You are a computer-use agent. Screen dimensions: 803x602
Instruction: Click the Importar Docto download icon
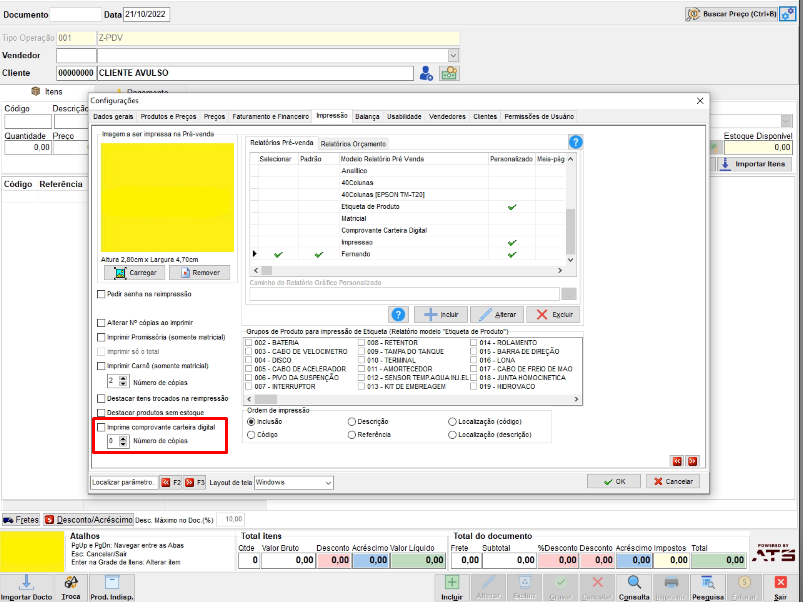click(x=26, y=583)
